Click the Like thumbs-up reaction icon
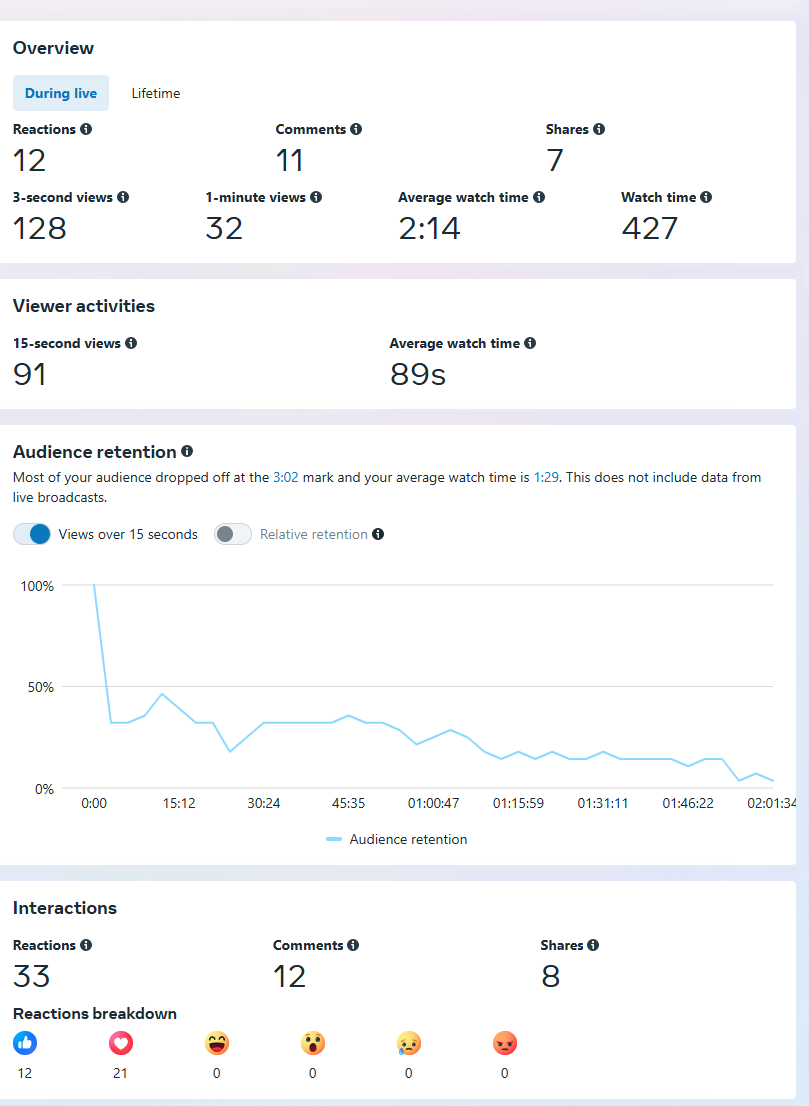 [x=25, y=1044]
